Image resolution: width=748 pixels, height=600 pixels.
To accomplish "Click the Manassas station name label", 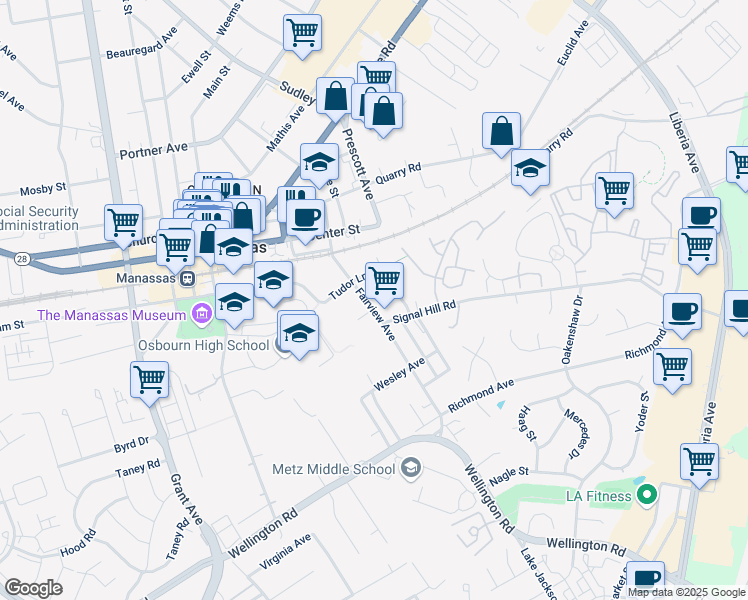I will [x=146, y=278].
